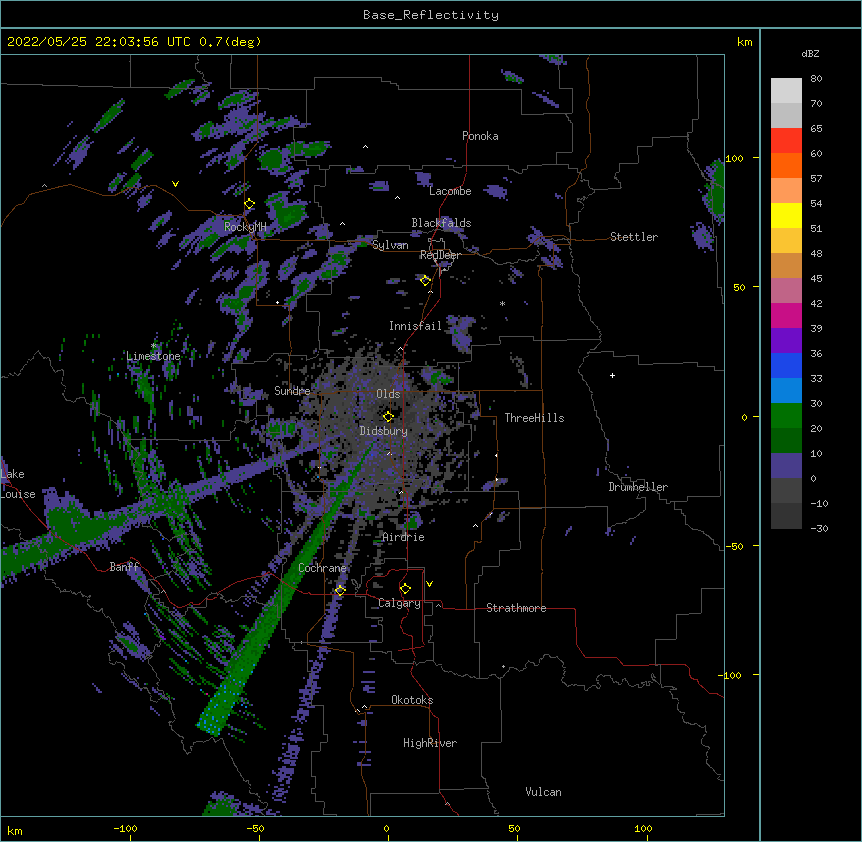Click the Airdrie city label
Viewport: 862px width, 842px height.
(404, 537)
